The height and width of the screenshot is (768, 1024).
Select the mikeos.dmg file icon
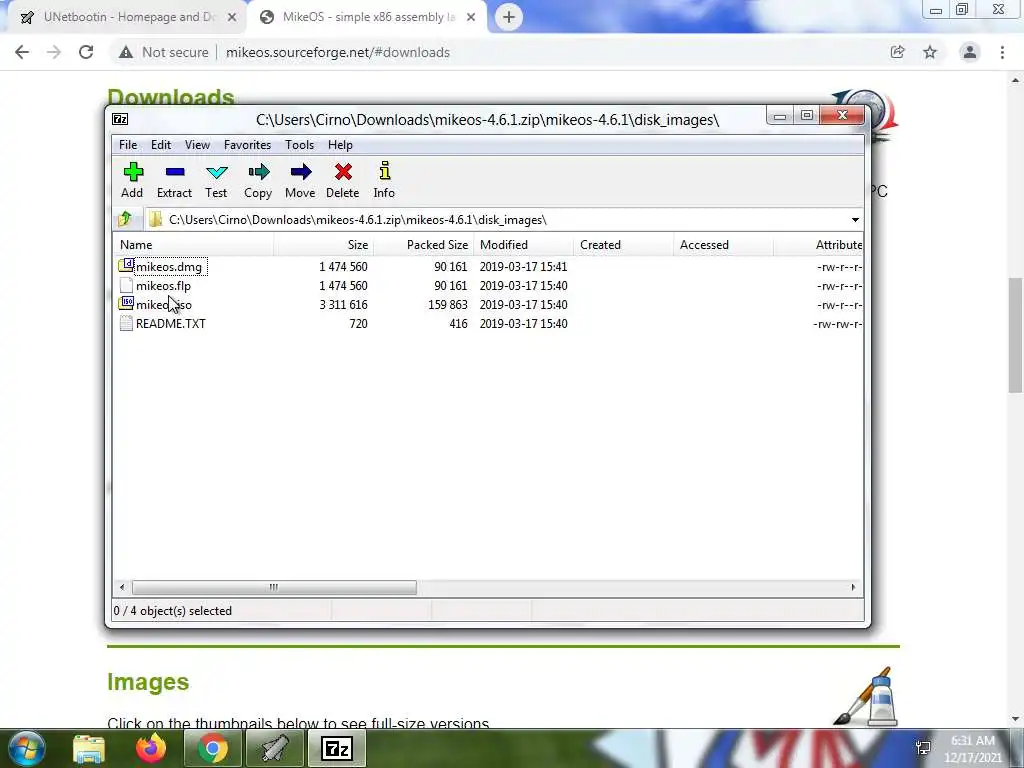pos(126,266)
